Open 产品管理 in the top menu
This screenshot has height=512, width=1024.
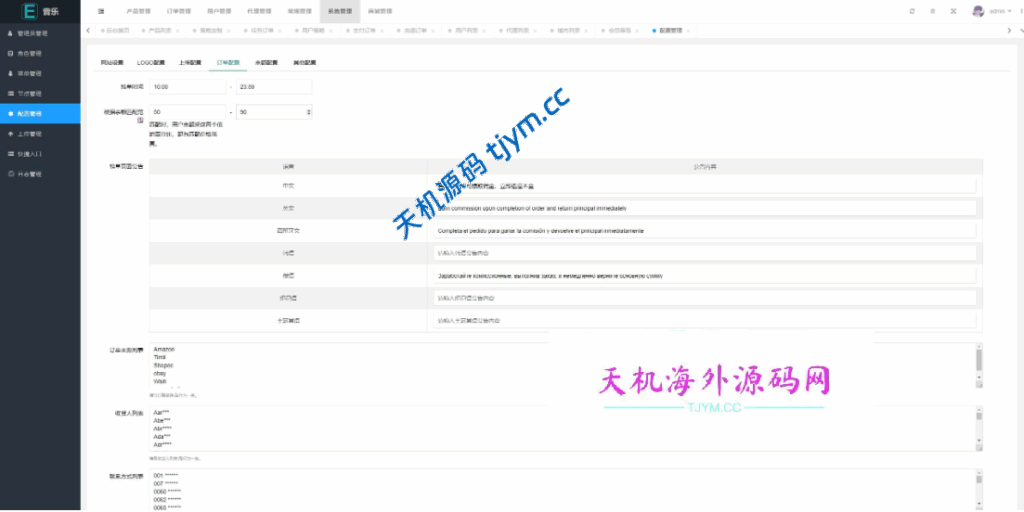click(139, 10)
